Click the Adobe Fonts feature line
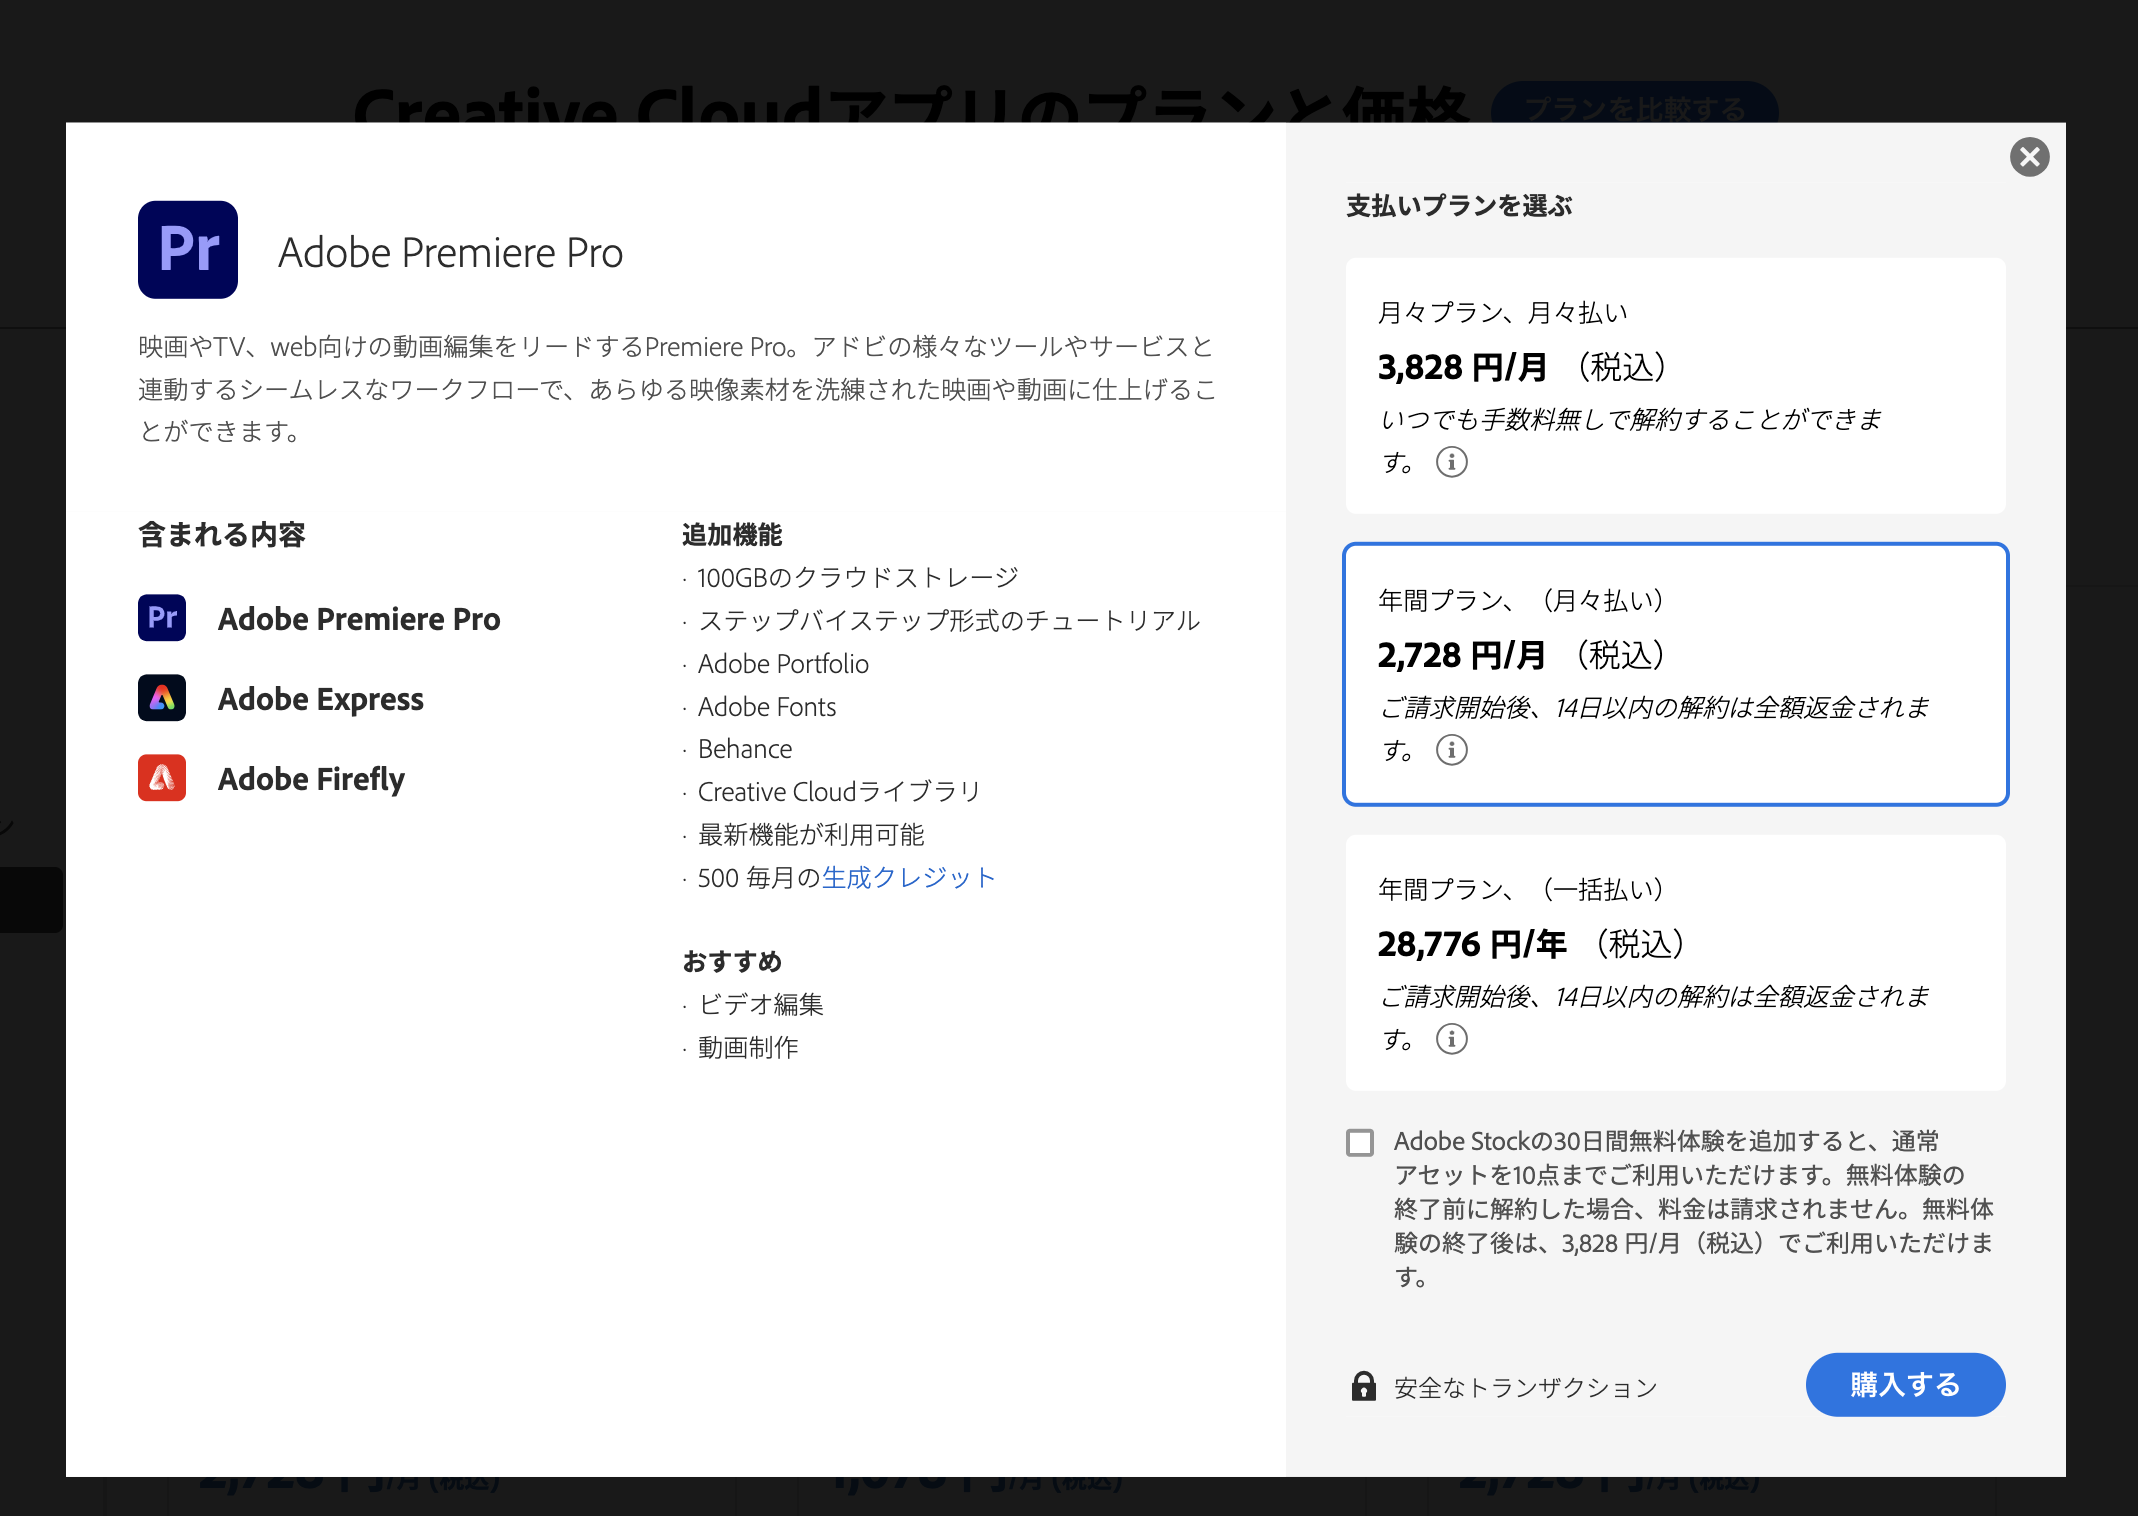2138x1516 pixels. (767, 707)
